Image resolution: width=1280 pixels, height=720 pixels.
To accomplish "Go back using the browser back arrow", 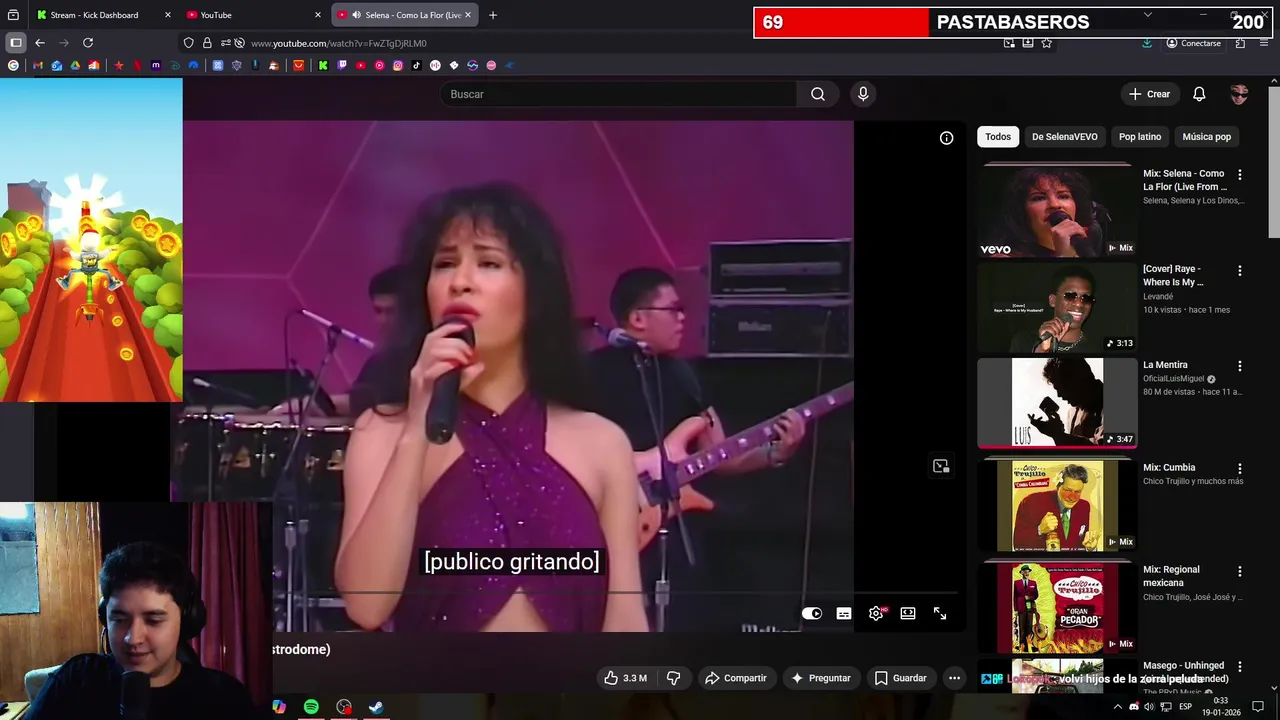I will coord(40,43).
